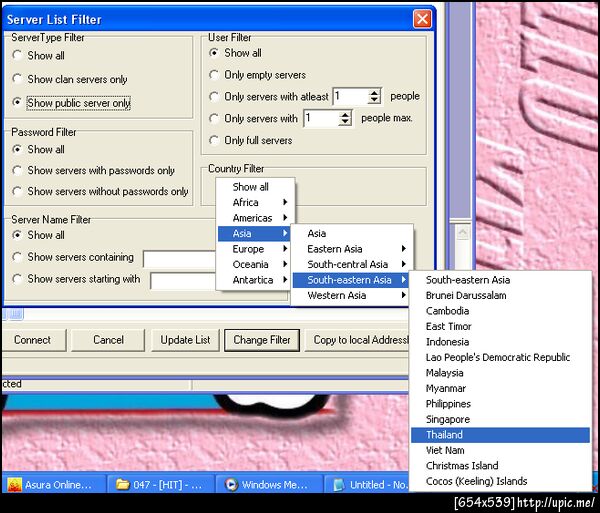This screenshot has width=600, height=513.
Task: Enable 'Only empty servers' option
Action: coord(214,75)
